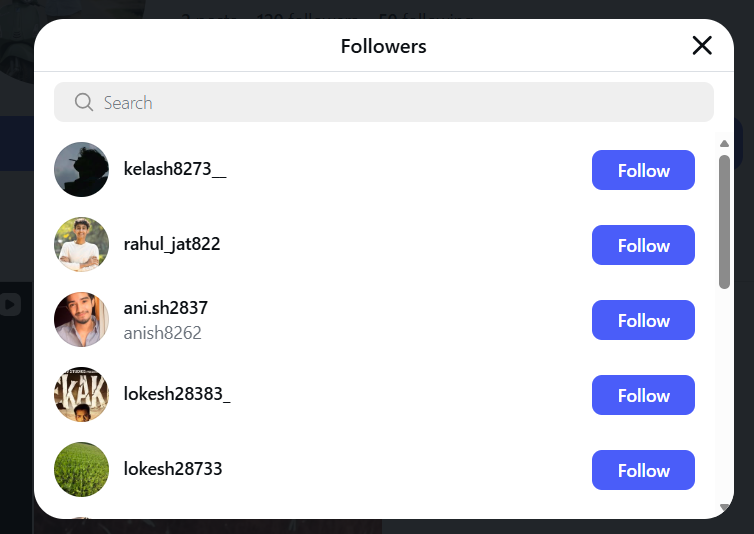Follow the user lokesh28383_
The image size is (754, 534).
pos(643,395)
